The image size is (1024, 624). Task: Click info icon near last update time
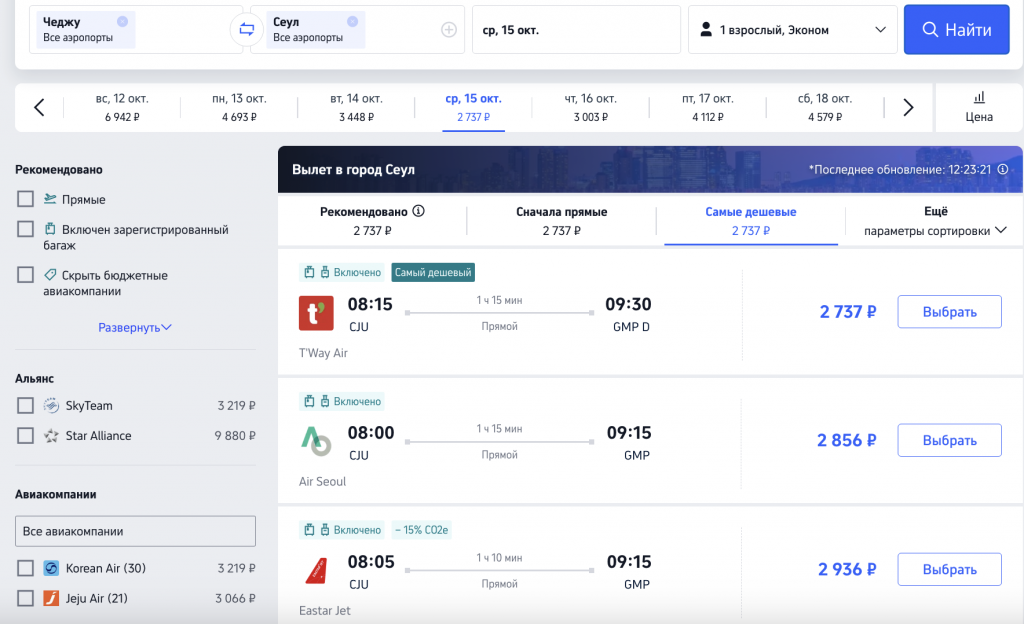click(1002, 169)
